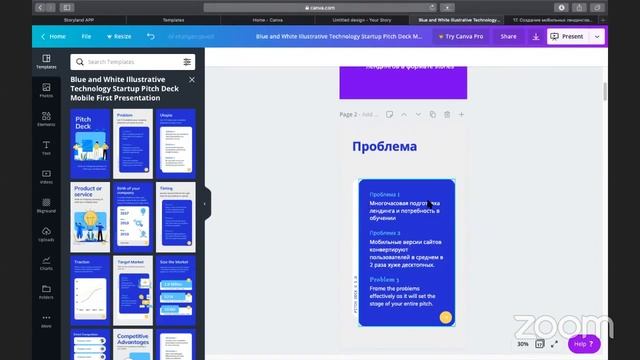This screenshot has height=360, width=640.
Task: Select the Competitive Advantages template thumbnail
Action: [133, 344]
